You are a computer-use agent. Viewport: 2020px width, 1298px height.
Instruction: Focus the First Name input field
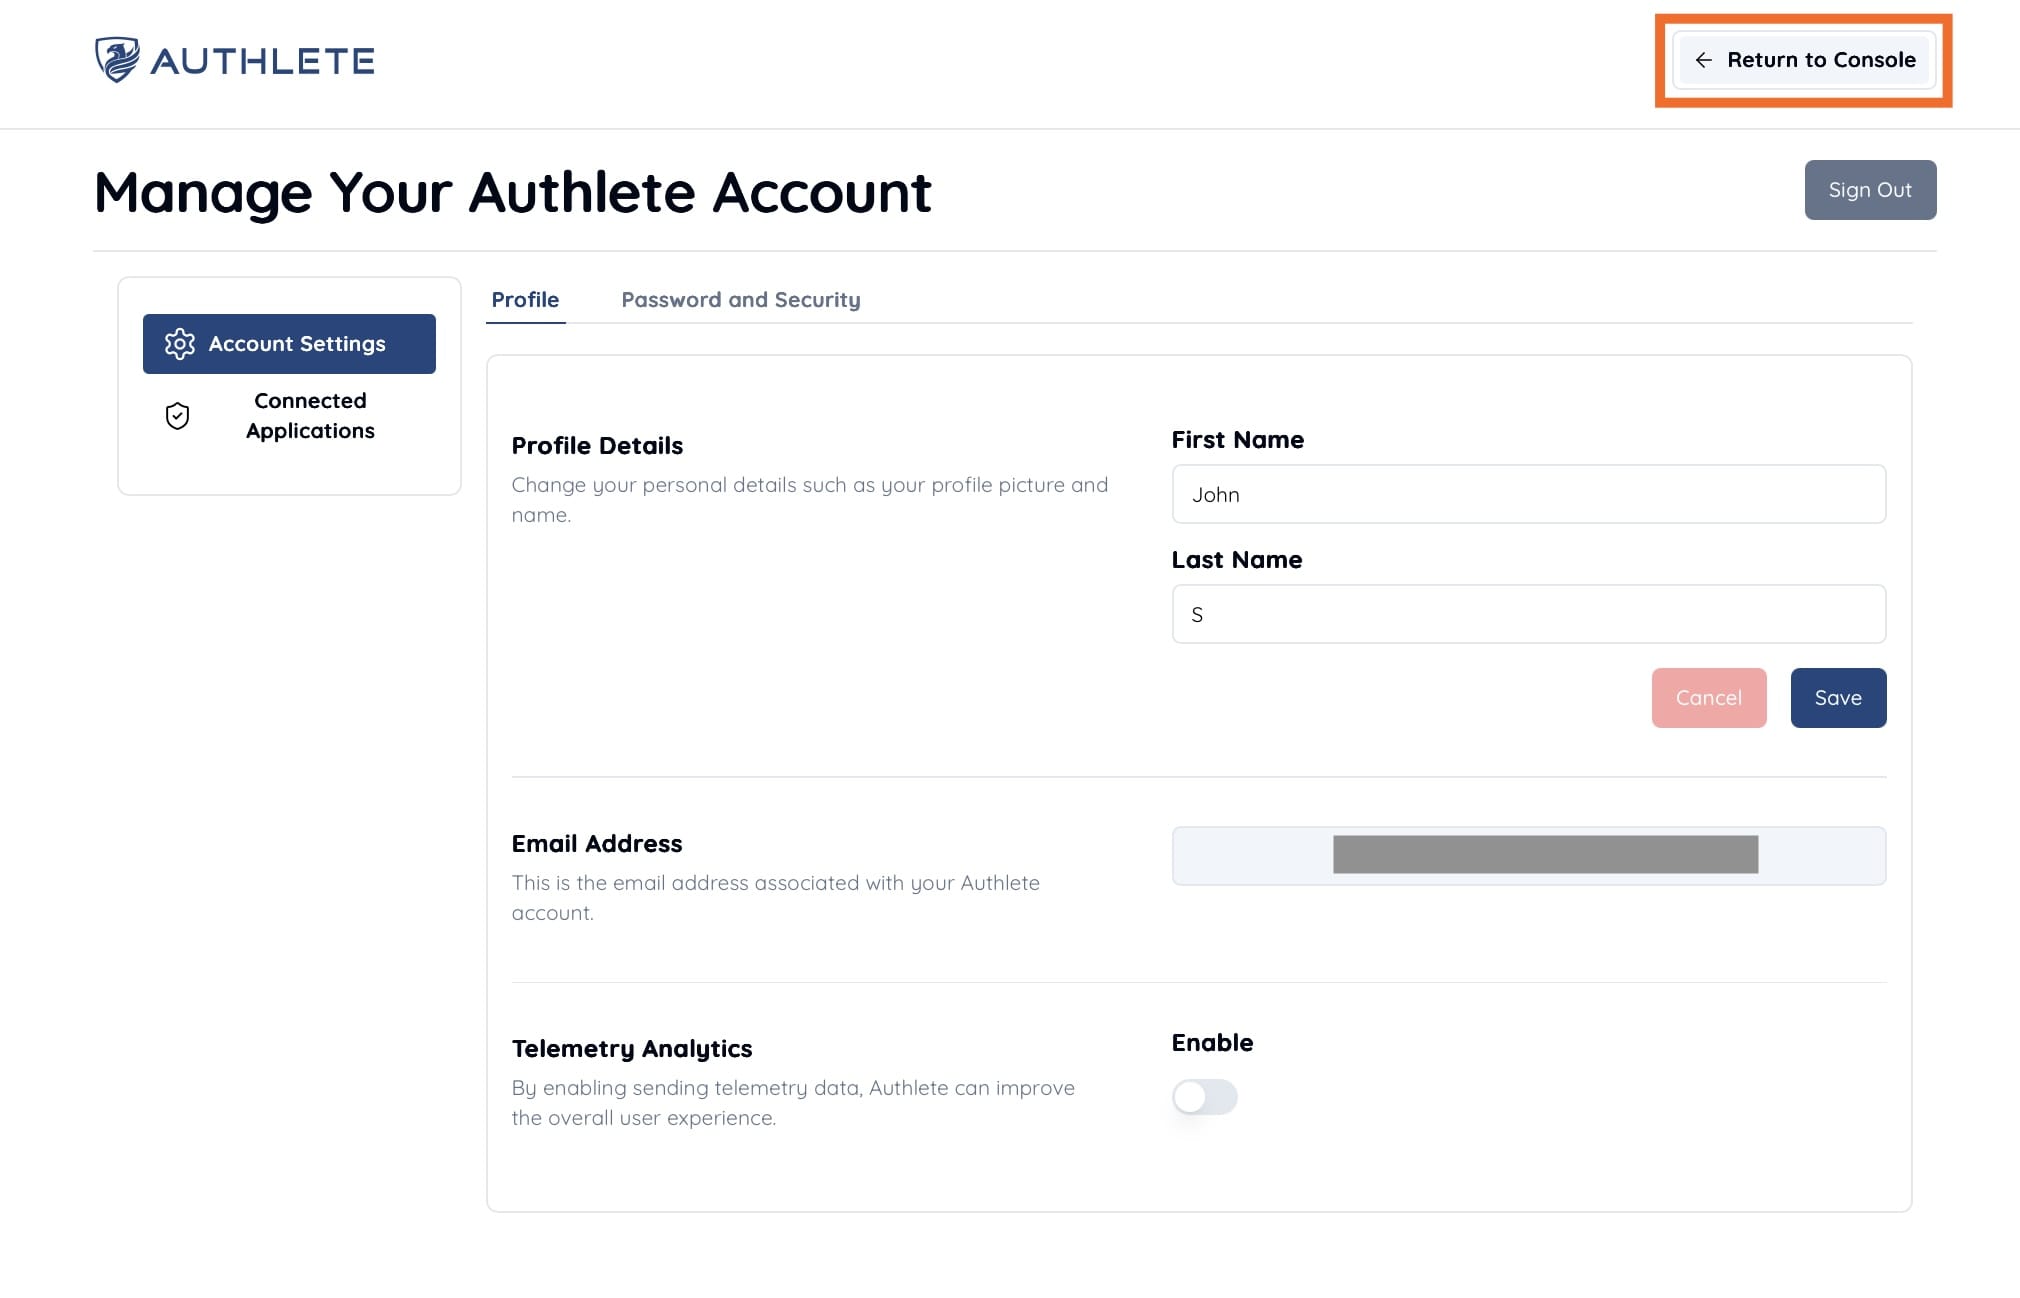click(1528, 494)
